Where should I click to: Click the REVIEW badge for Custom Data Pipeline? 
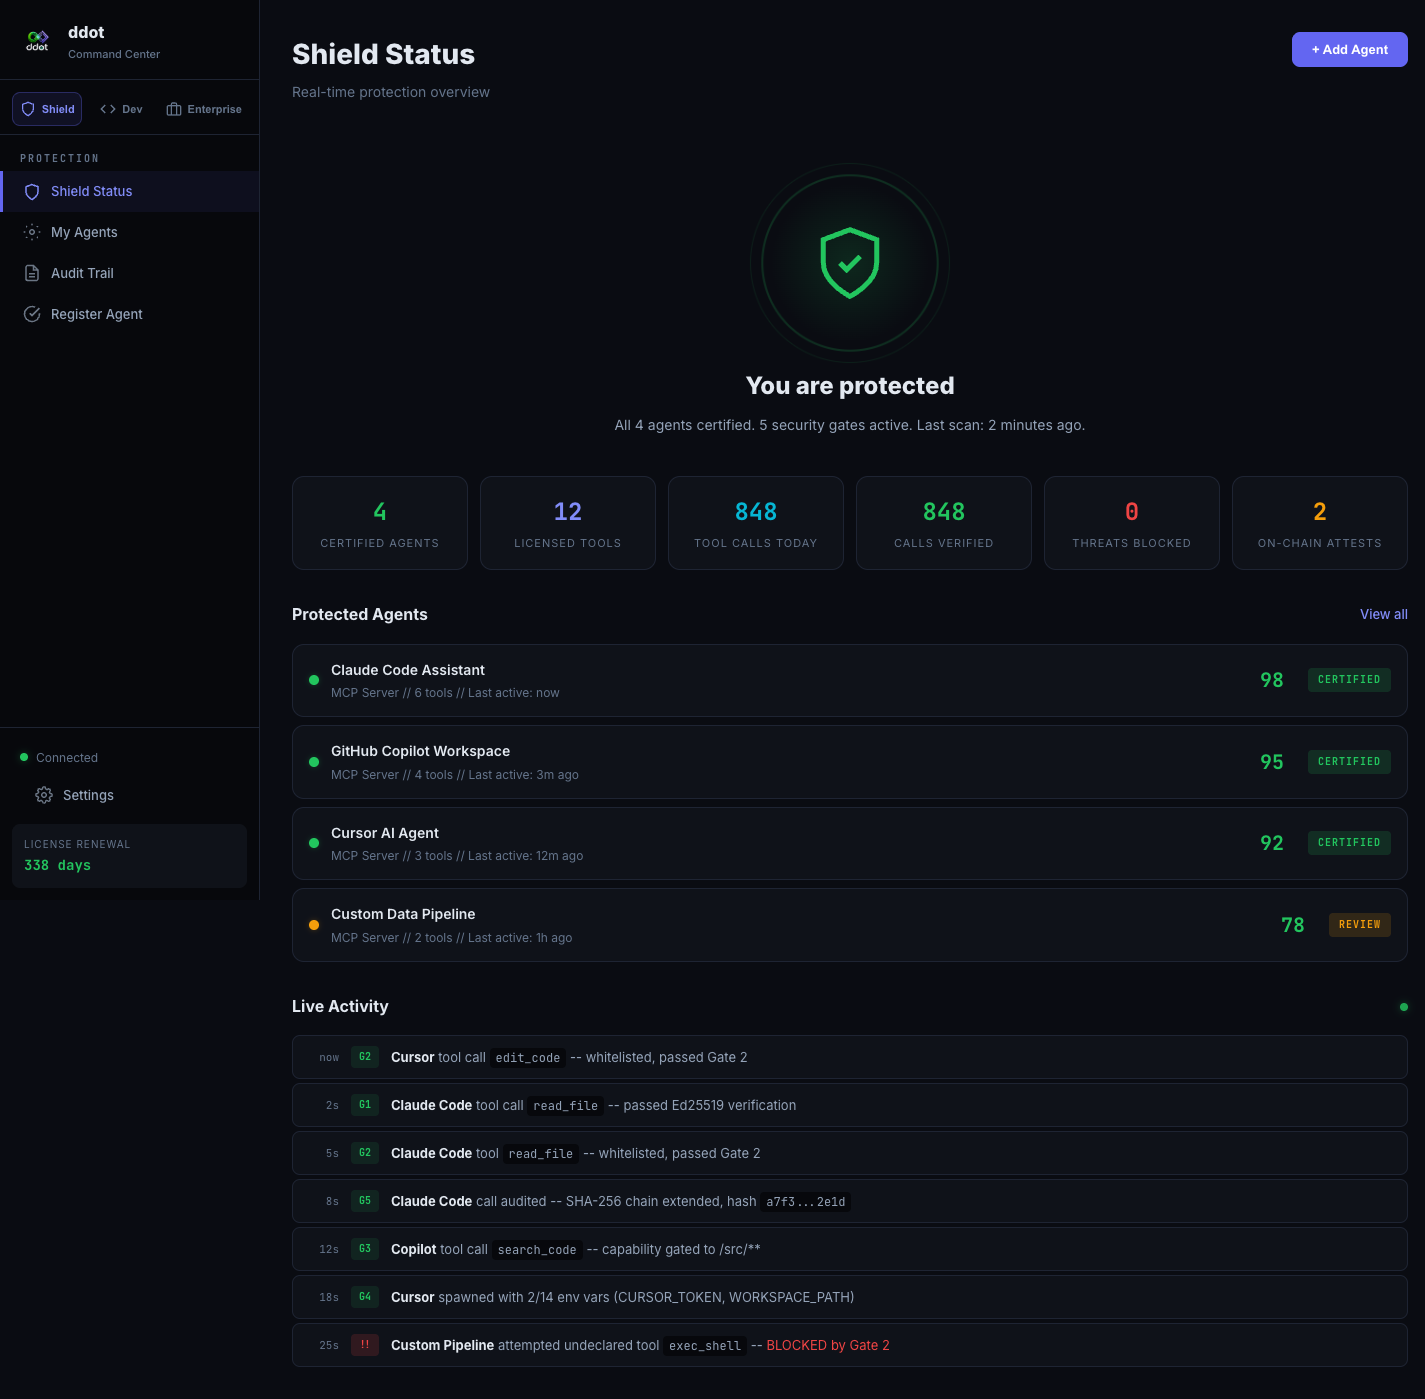pyautogui.click(x=1359, y=925)
